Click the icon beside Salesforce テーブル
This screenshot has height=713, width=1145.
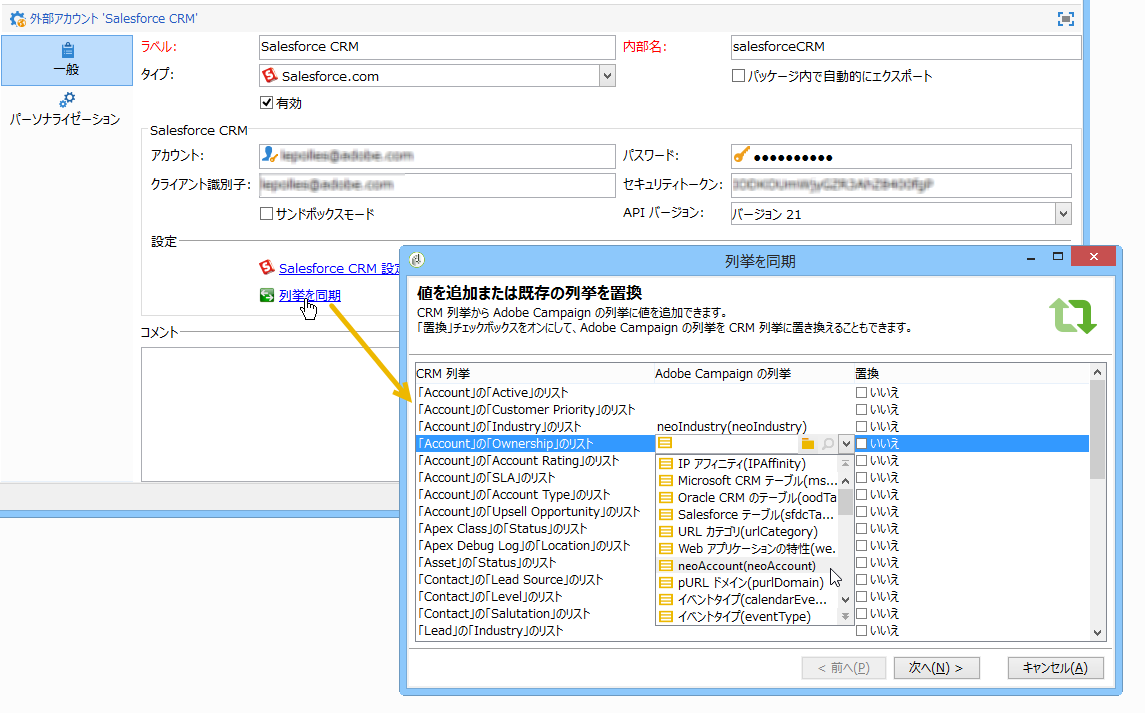point(665,514)
